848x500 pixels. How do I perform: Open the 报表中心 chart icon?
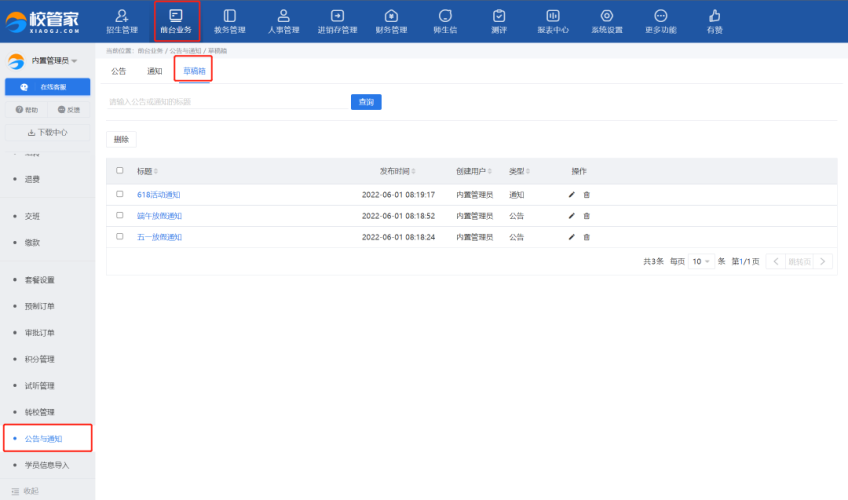(x=553, y=16)
